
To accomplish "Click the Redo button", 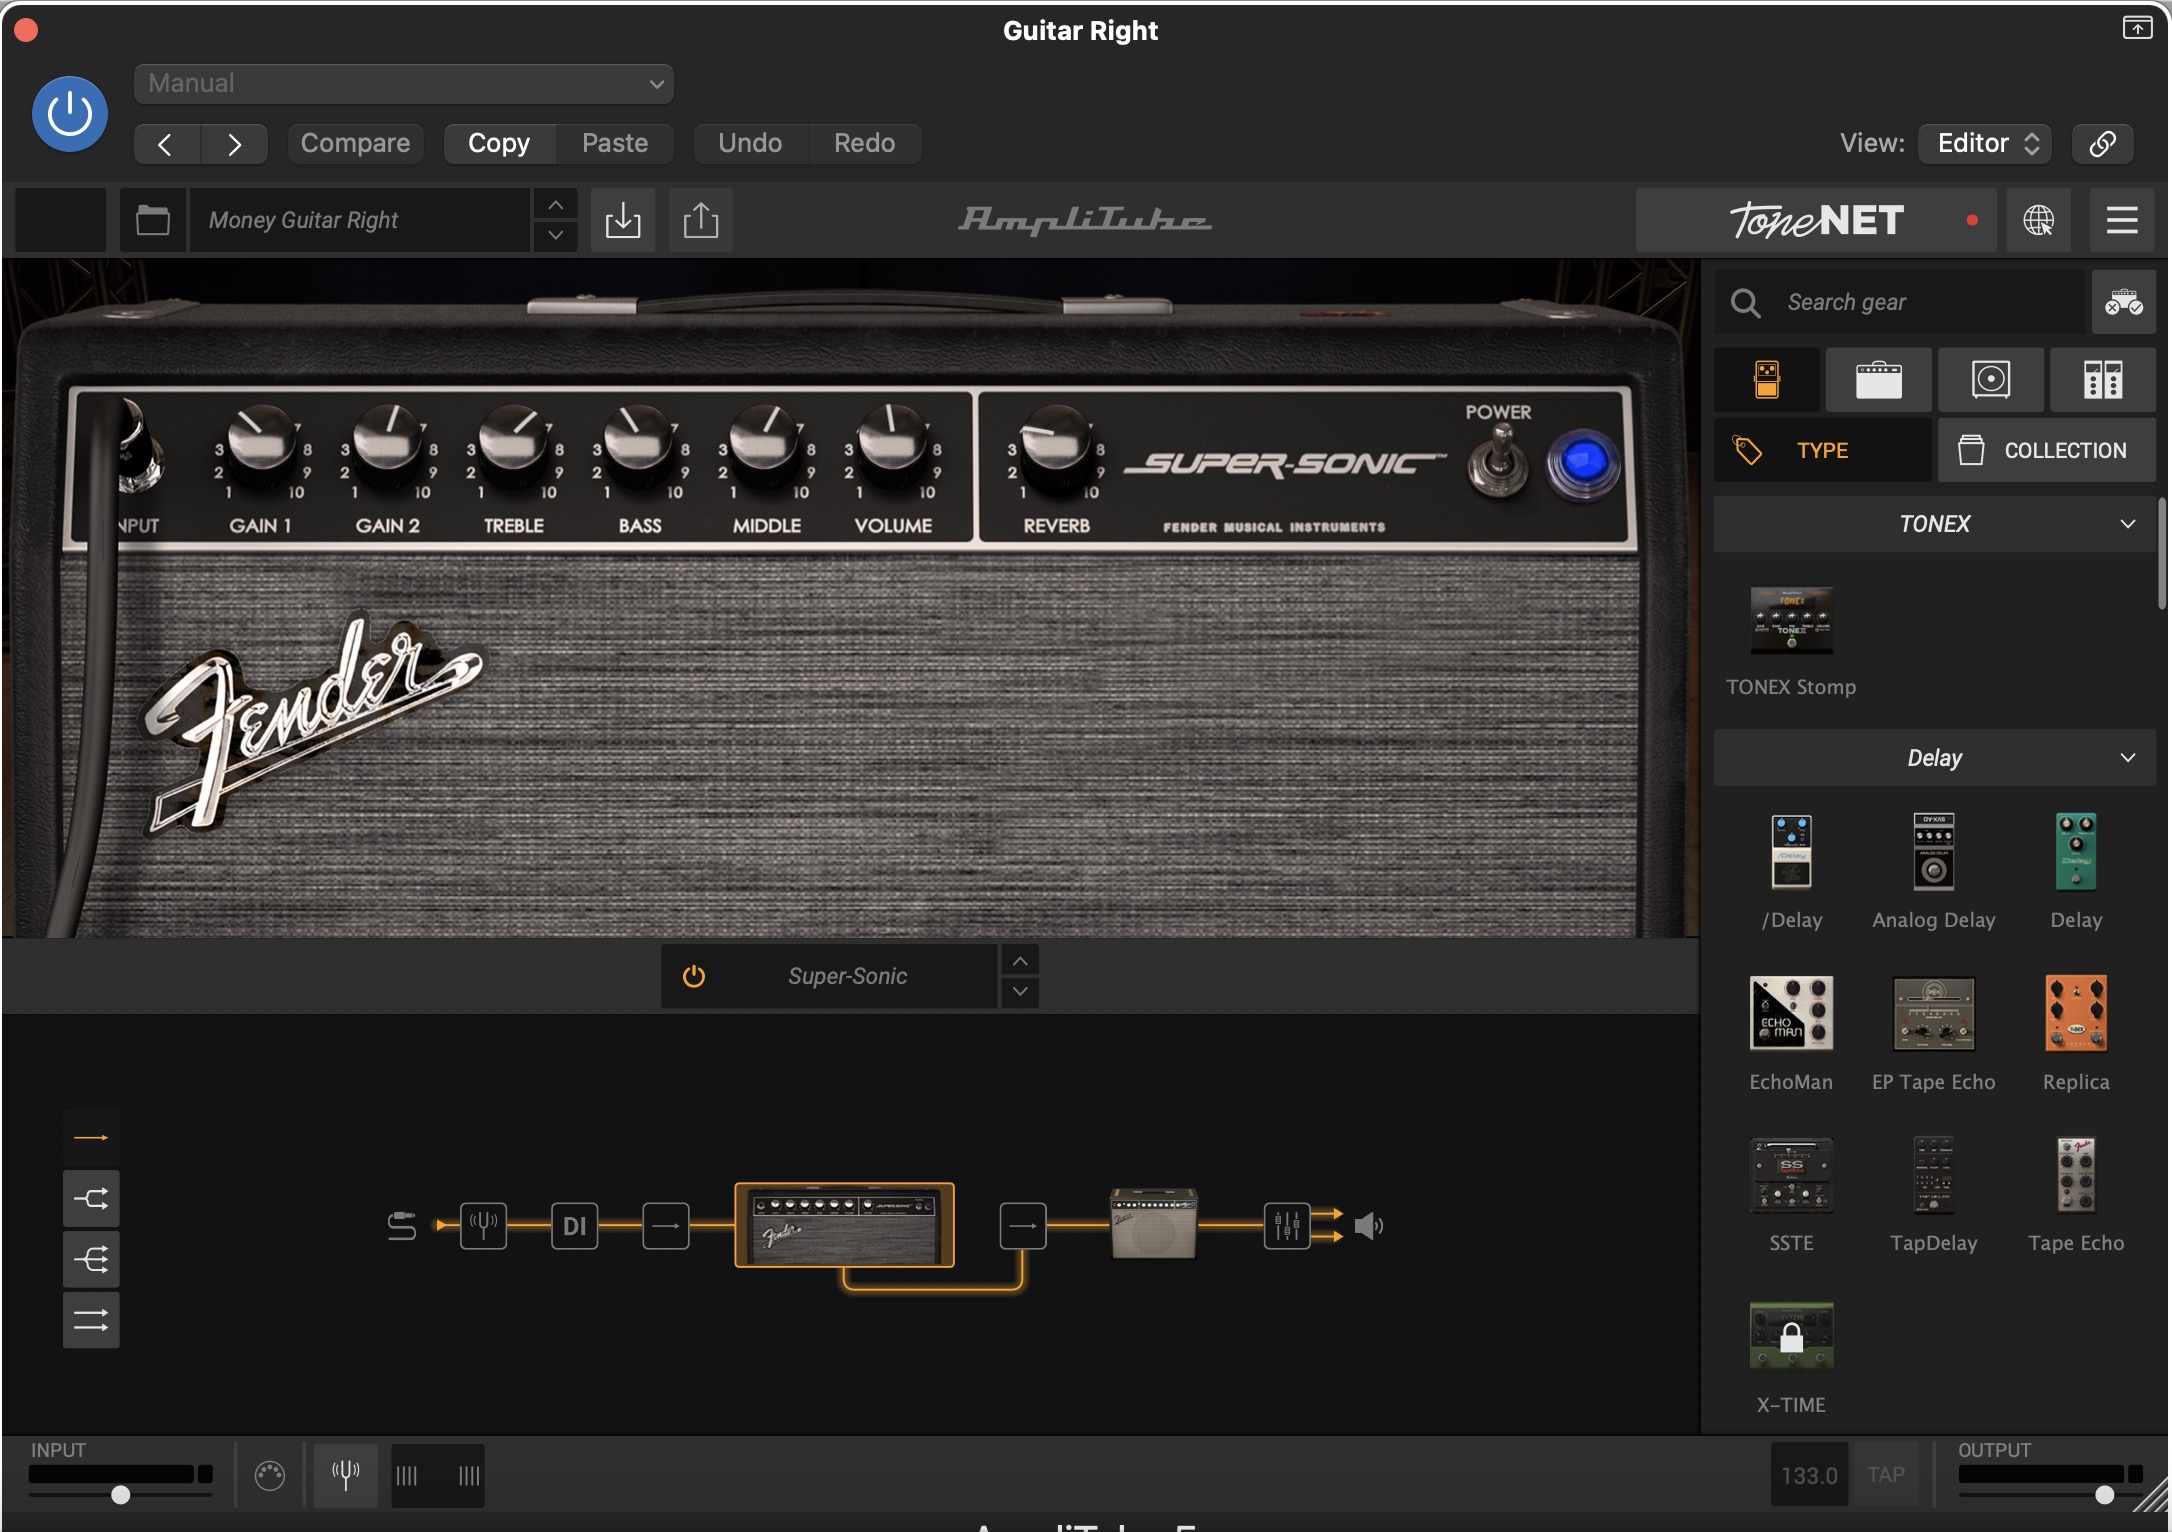I will coord(865,144).
